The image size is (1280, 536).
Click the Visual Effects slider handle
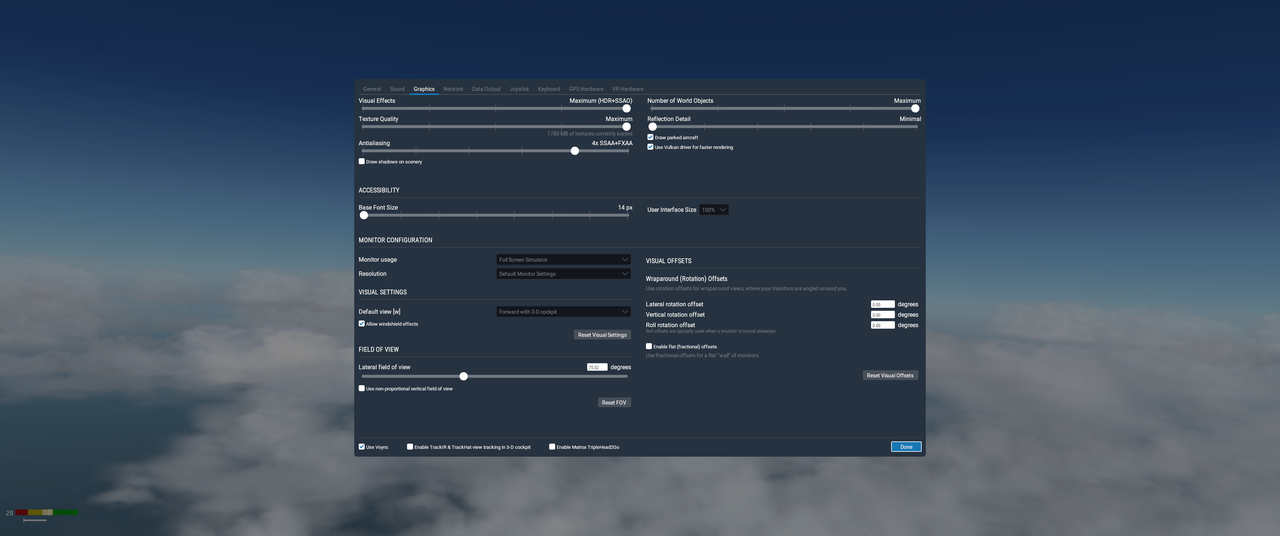(x=626, y=109)
